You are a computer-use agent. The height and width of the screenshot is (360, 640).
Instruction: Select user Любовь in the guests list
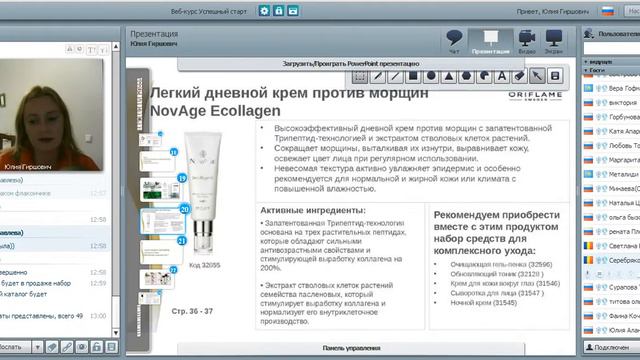tap(611, 145)
